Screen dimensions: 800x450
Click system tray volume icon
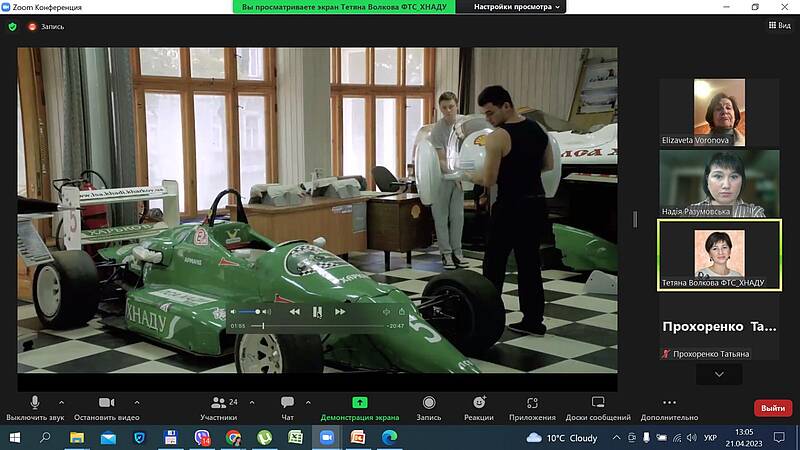click(x=692, y=438)
